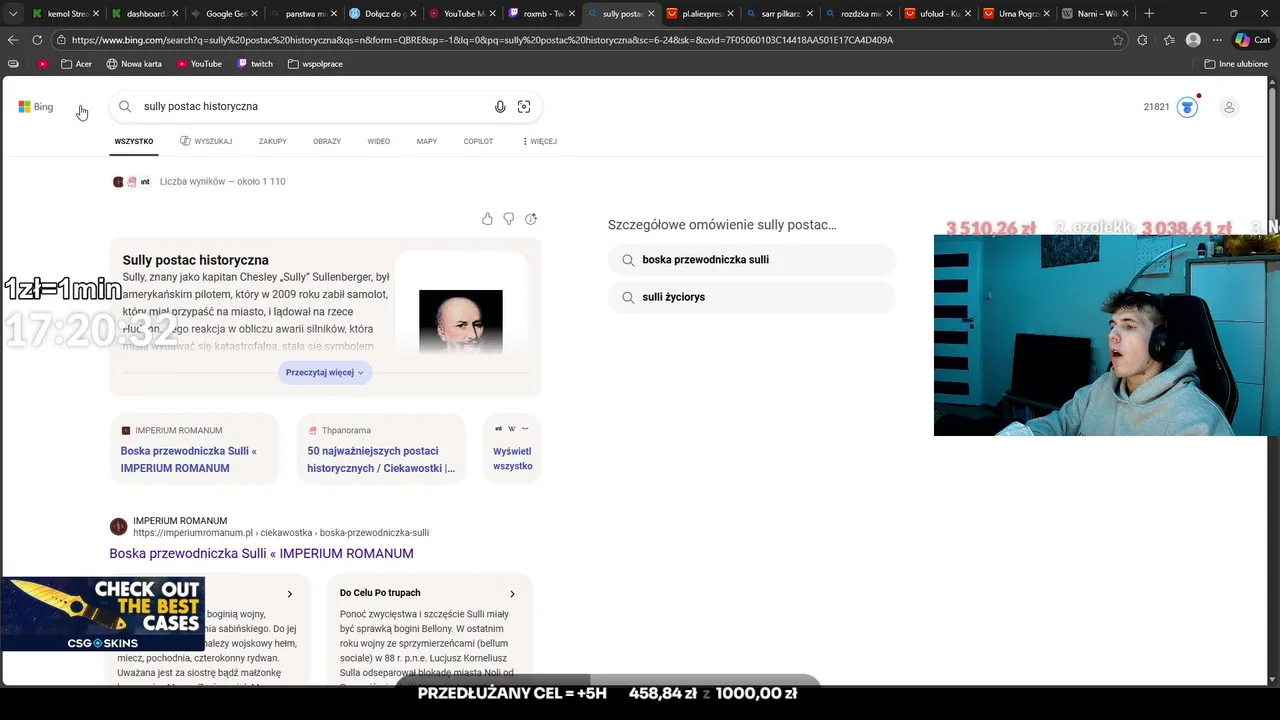Switch to MAPY tab
The image size is (1280, 720).
pos(427,142)
